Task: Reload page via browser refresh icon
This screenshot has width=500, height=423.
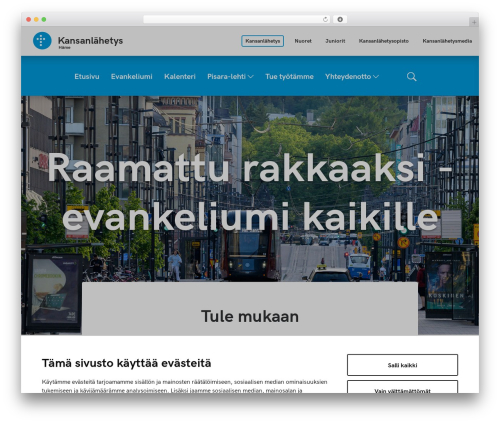Action: click(x=325, y=19)
